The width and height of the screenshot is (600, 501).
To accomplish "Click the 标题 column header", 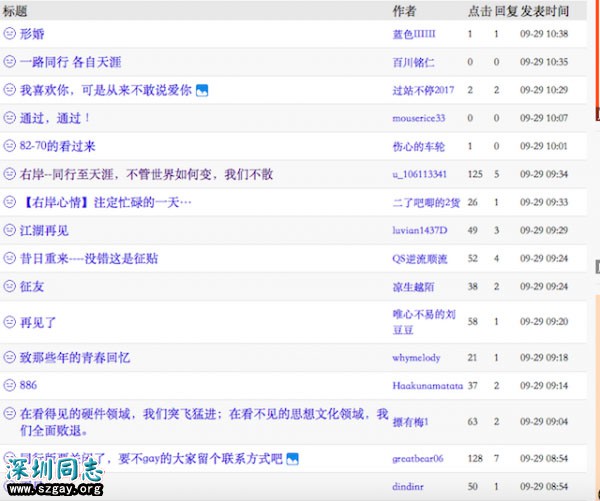I will [x=15, y=11].
